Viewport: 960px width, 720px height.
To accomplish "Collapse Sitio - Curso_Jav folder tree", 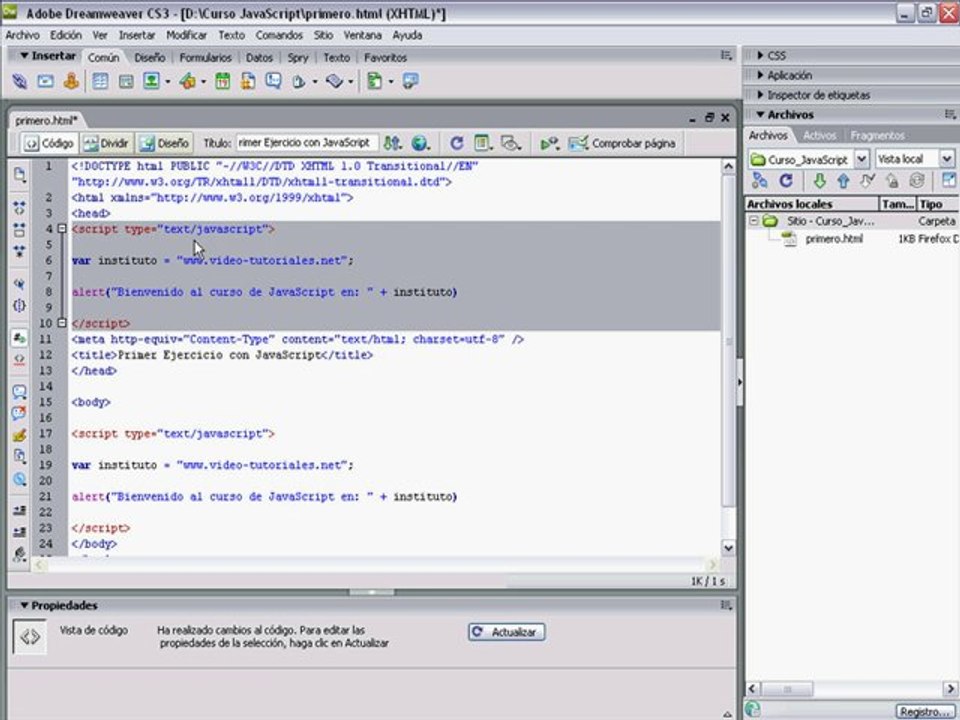I will [x=754, y=221].
